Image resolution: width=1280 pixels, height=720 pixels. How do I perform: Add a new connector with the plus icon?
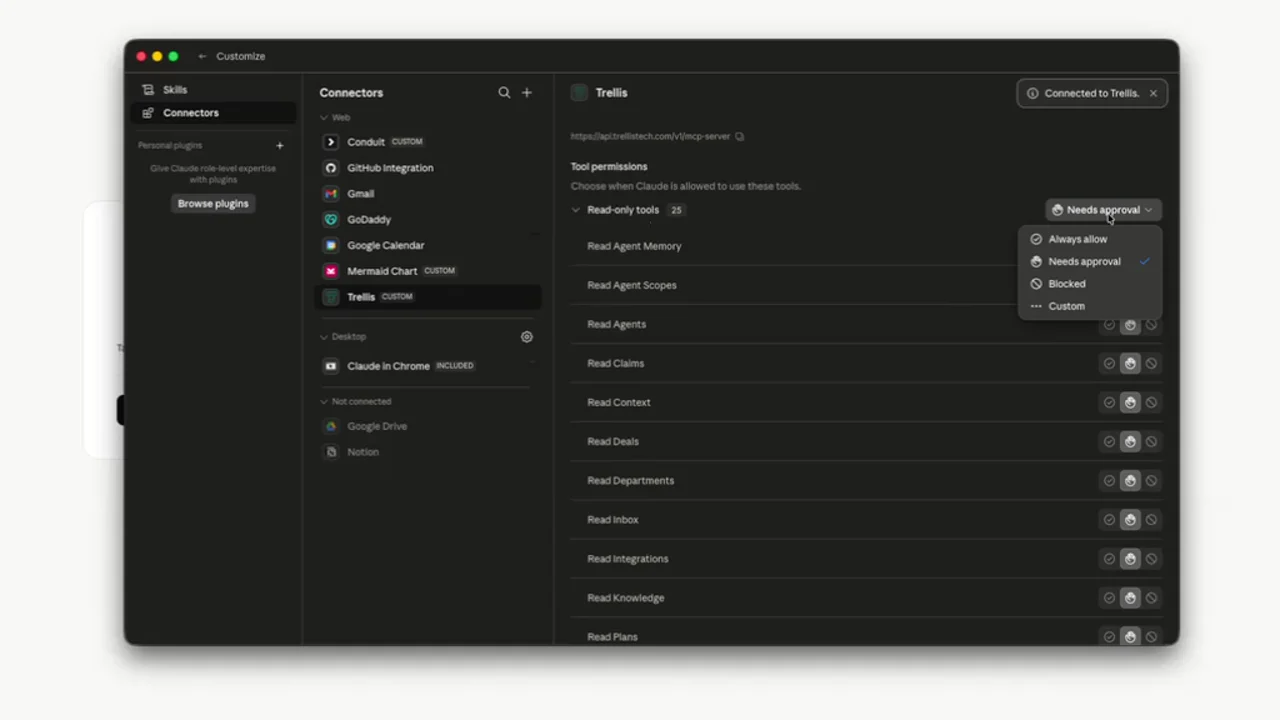(x=527, y=93)
